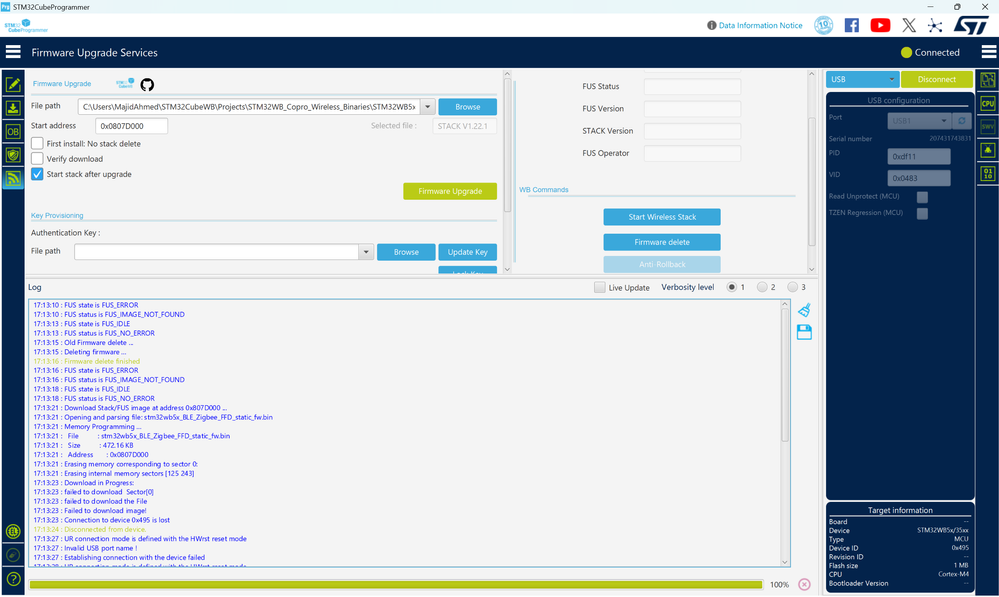The height and width of the screenshot is (597, 999).
Task: Open the help question mark icon
Action: coord(13,579)
